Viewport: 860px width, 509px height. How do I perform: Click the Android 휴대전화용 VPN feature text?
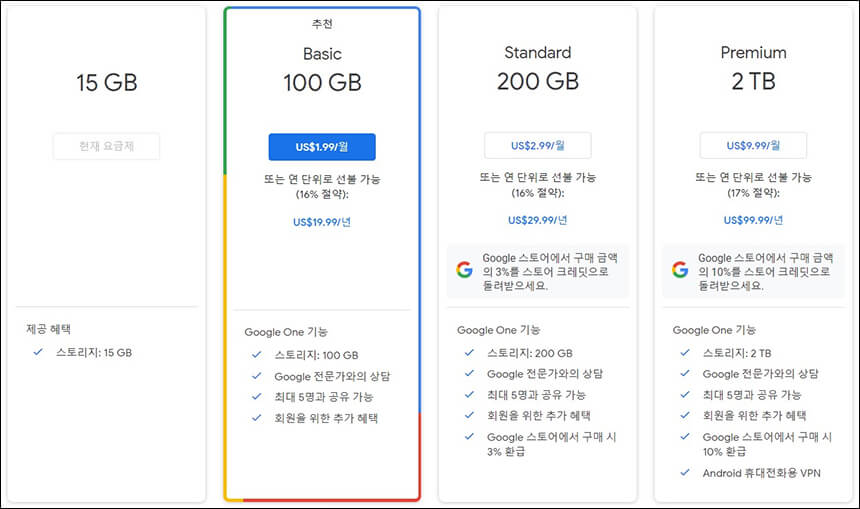tap(761, 473)
